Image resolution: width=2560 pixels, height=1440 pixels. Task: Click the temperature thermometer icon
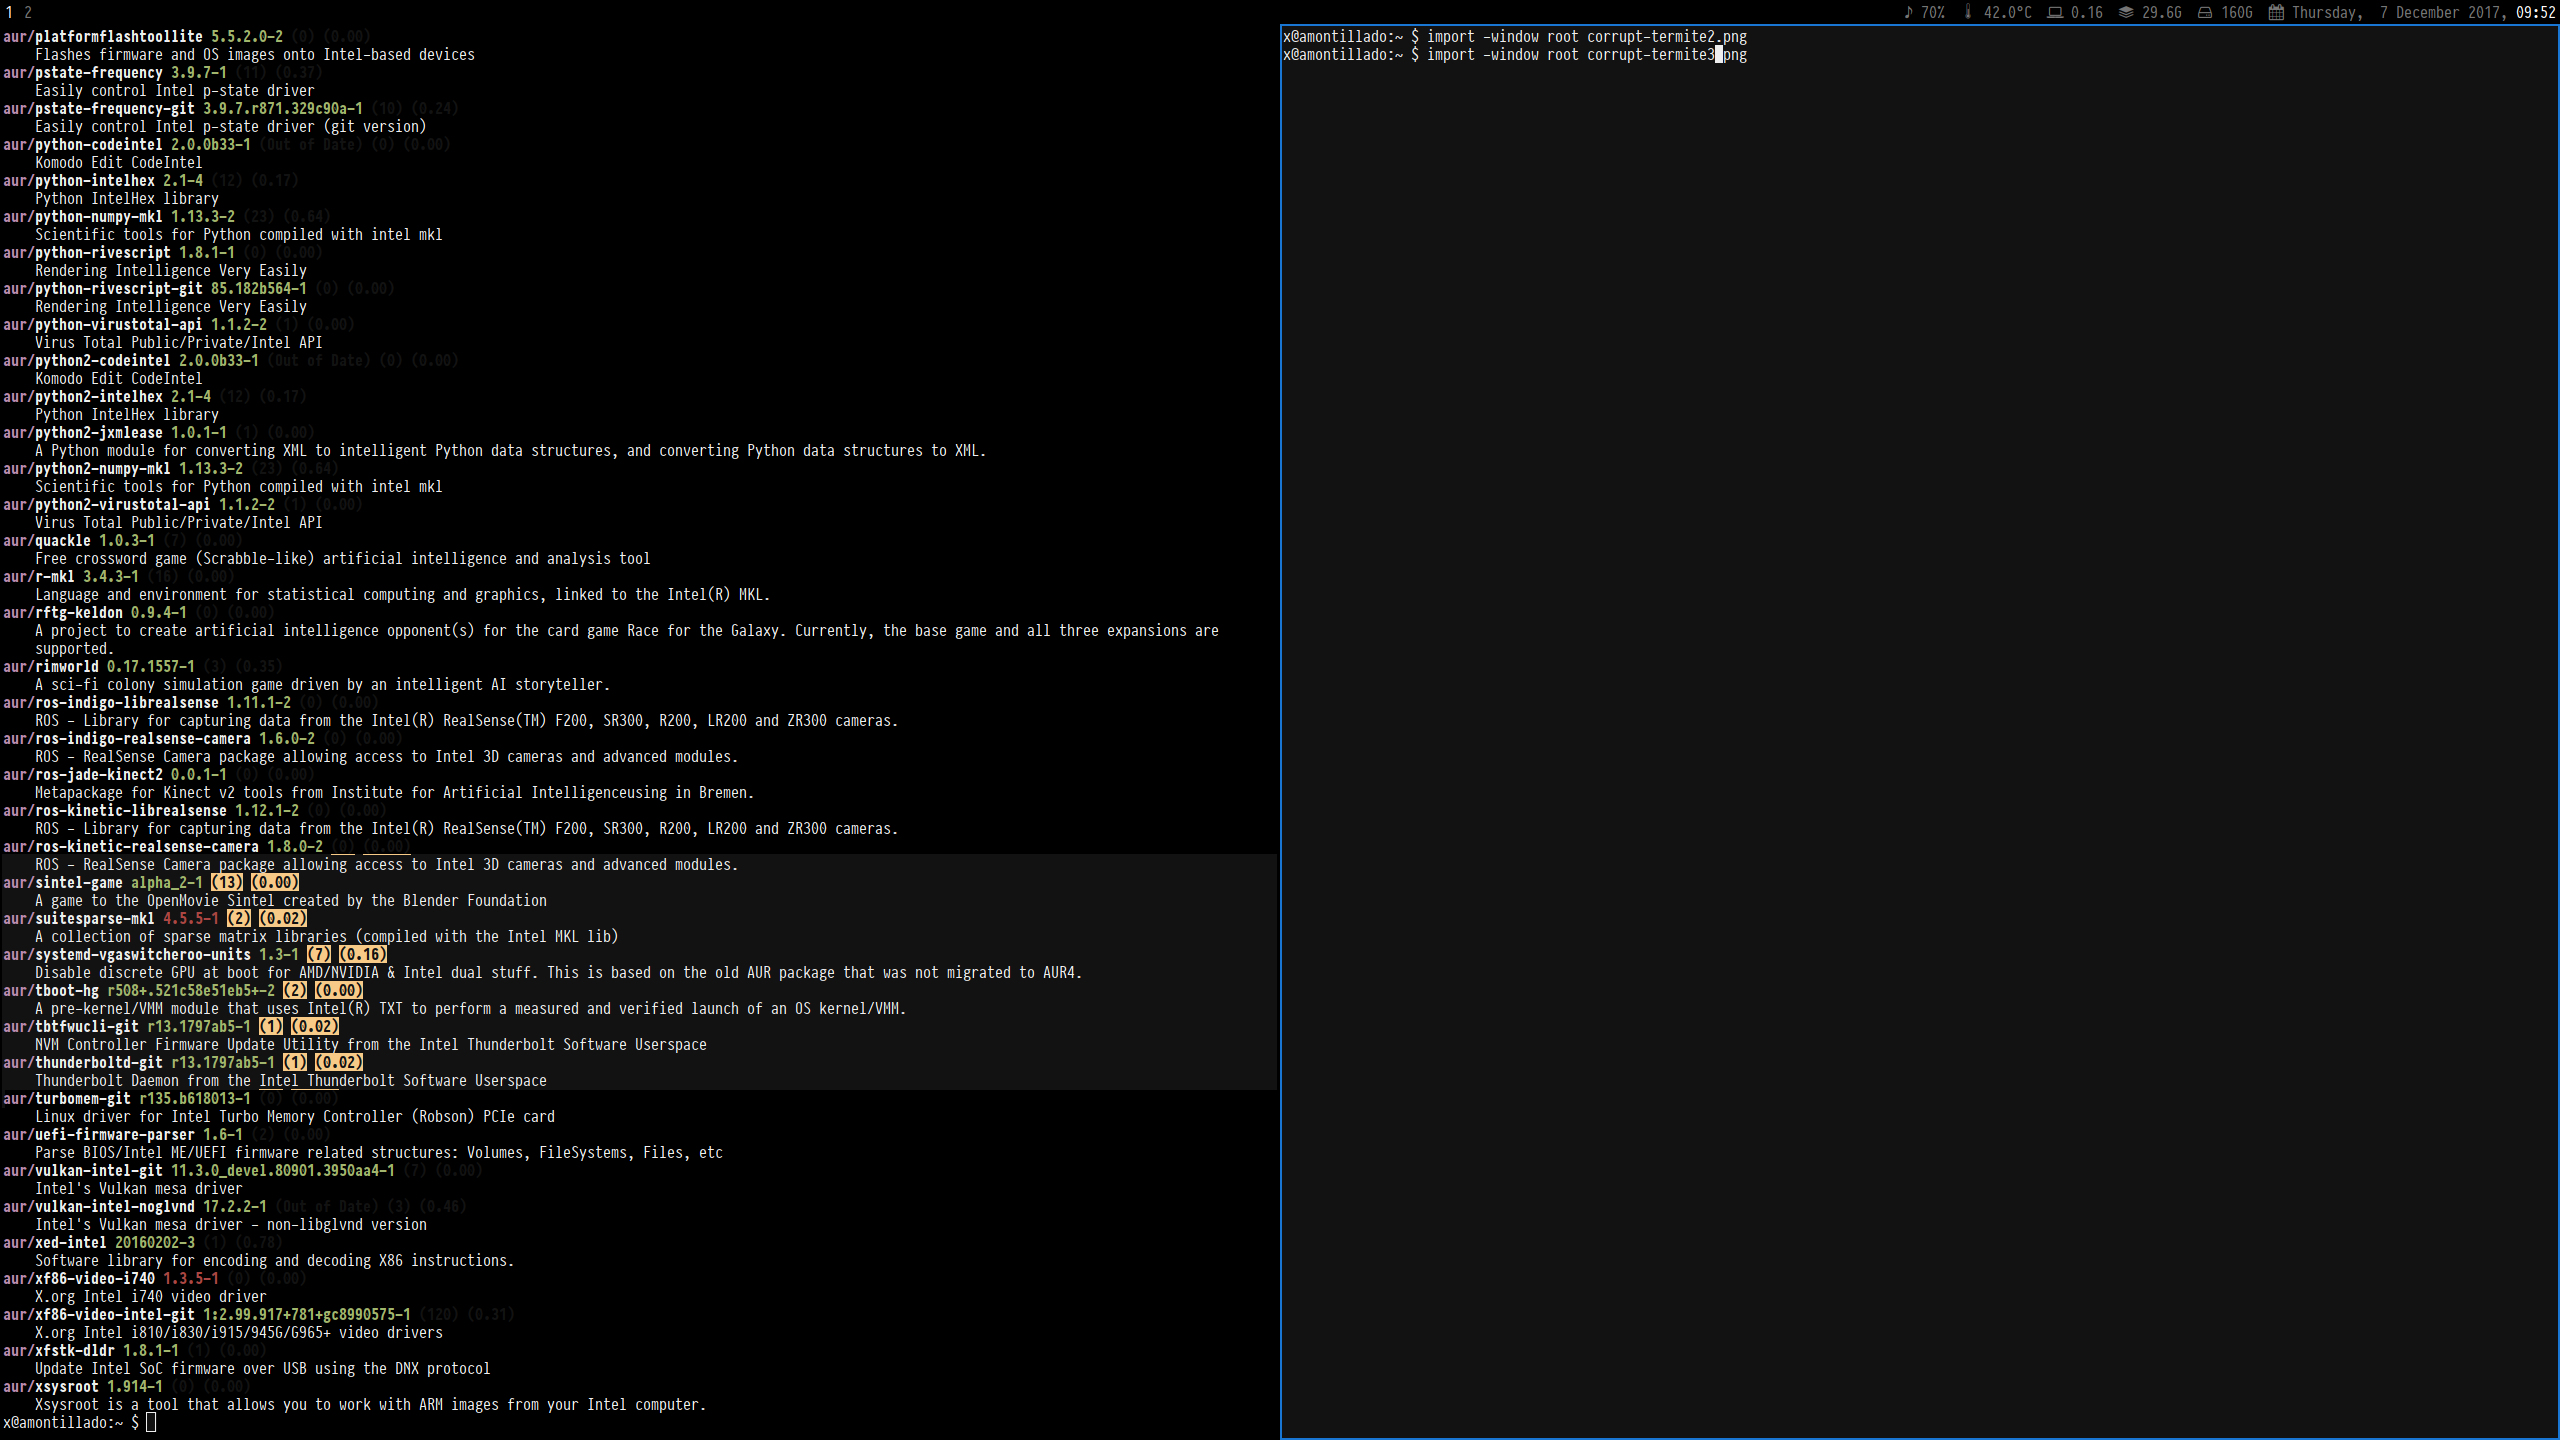coord(1968,13)
